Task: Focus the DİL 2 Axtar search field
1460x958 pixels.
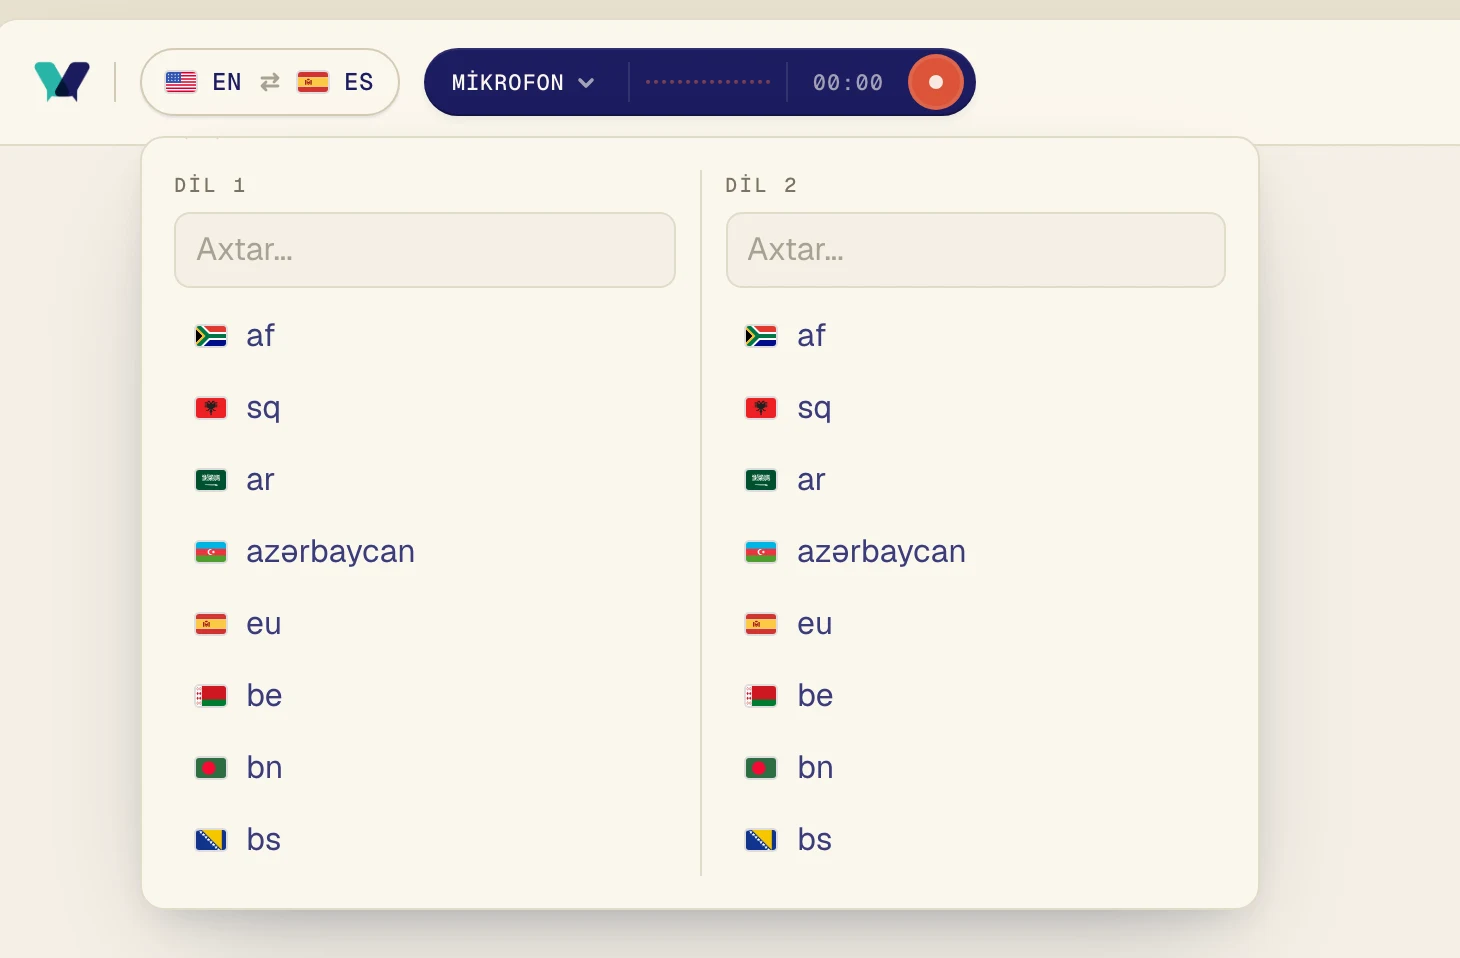Action: tap(976, 250)
